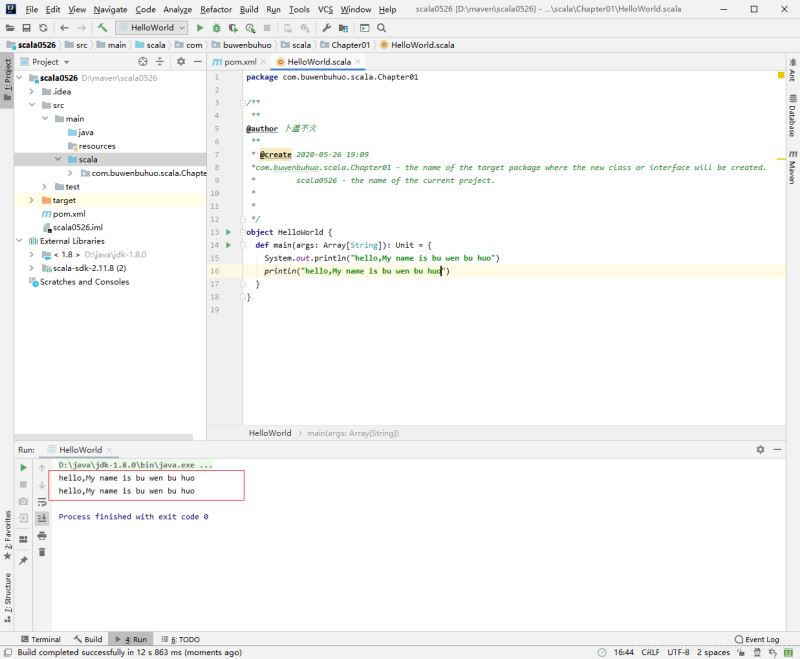Click run gutter arrow beside object HelloWorld
800x659 pixels.
click(228, 232)
